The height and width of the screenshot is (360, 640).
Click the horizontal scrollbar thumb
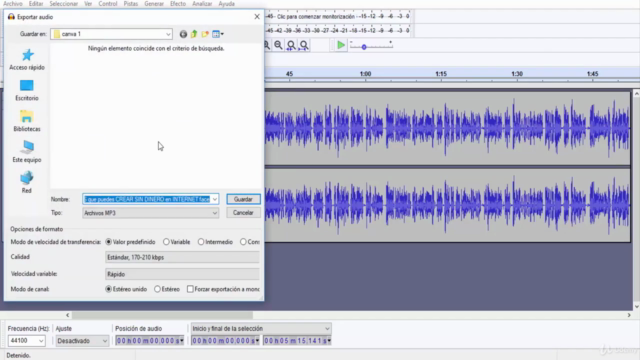[x=162, y=315]
